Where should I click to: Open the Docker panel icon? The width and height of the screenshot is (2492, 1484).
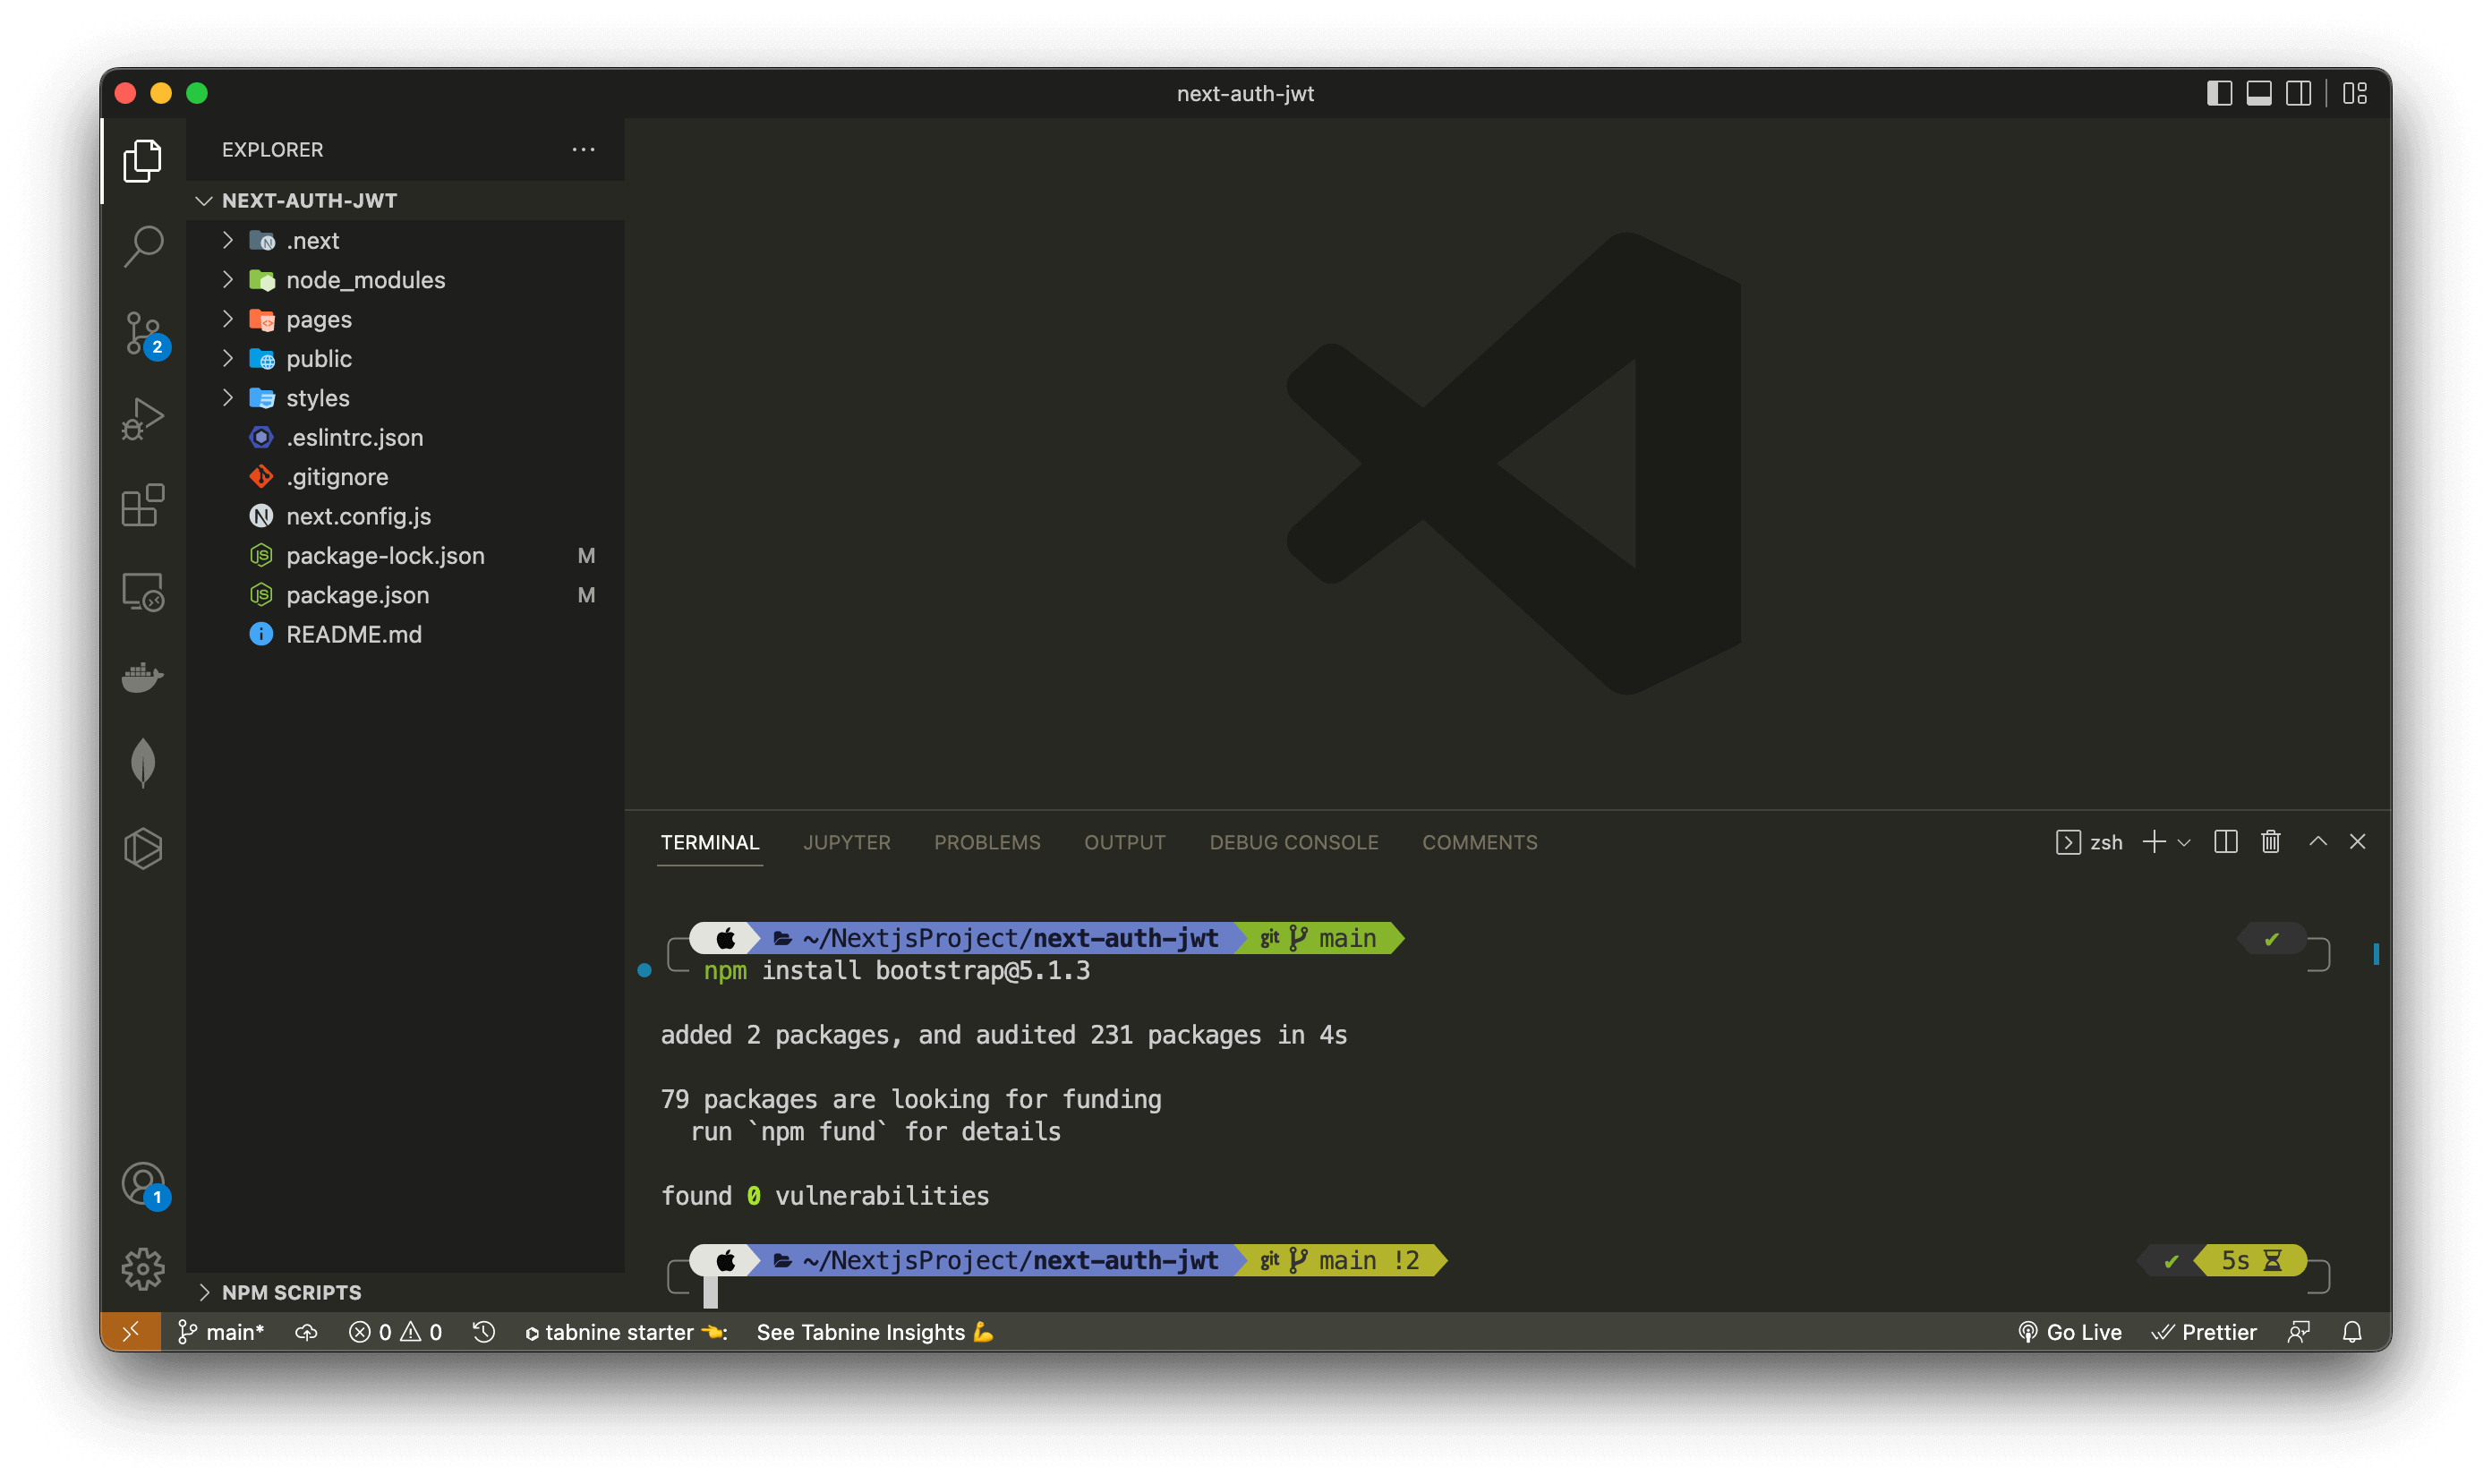tap(143, 677)
